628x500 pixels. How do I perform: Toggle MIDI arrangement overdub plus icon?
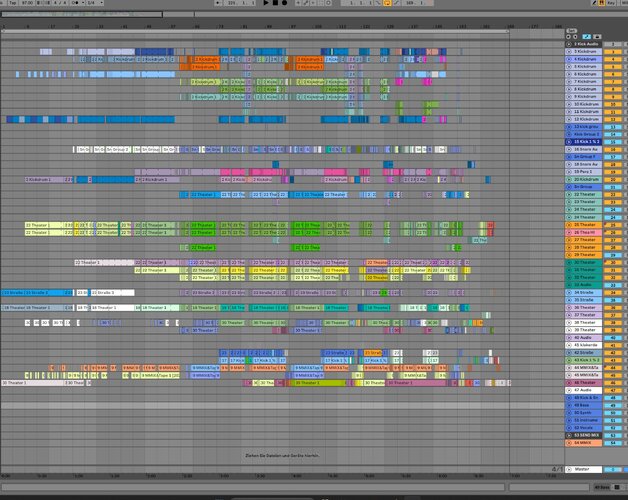click(x=298, y=3)
